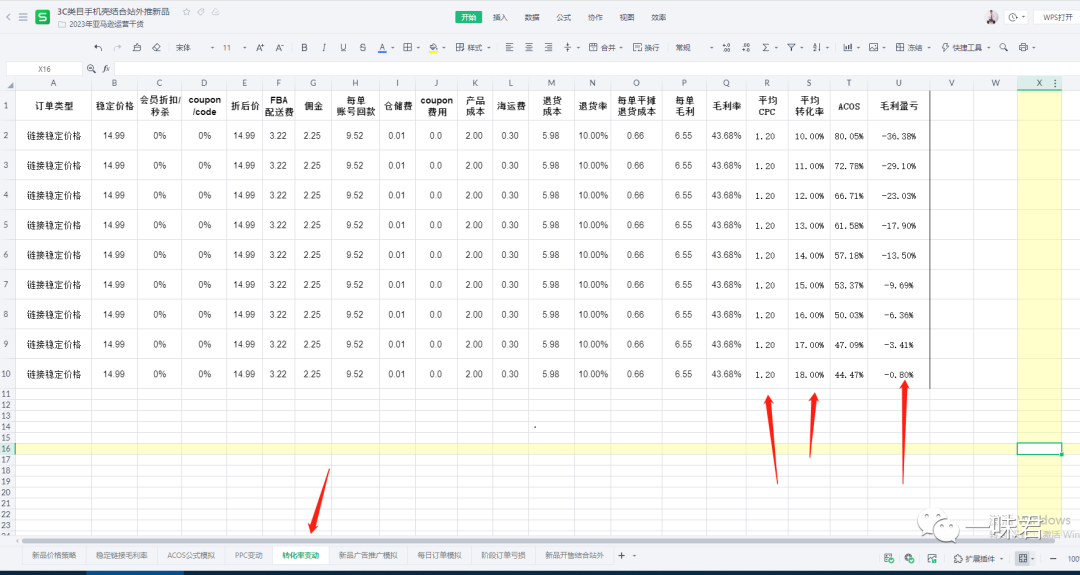Click the undo arrow in toolbar

[98, 47]
